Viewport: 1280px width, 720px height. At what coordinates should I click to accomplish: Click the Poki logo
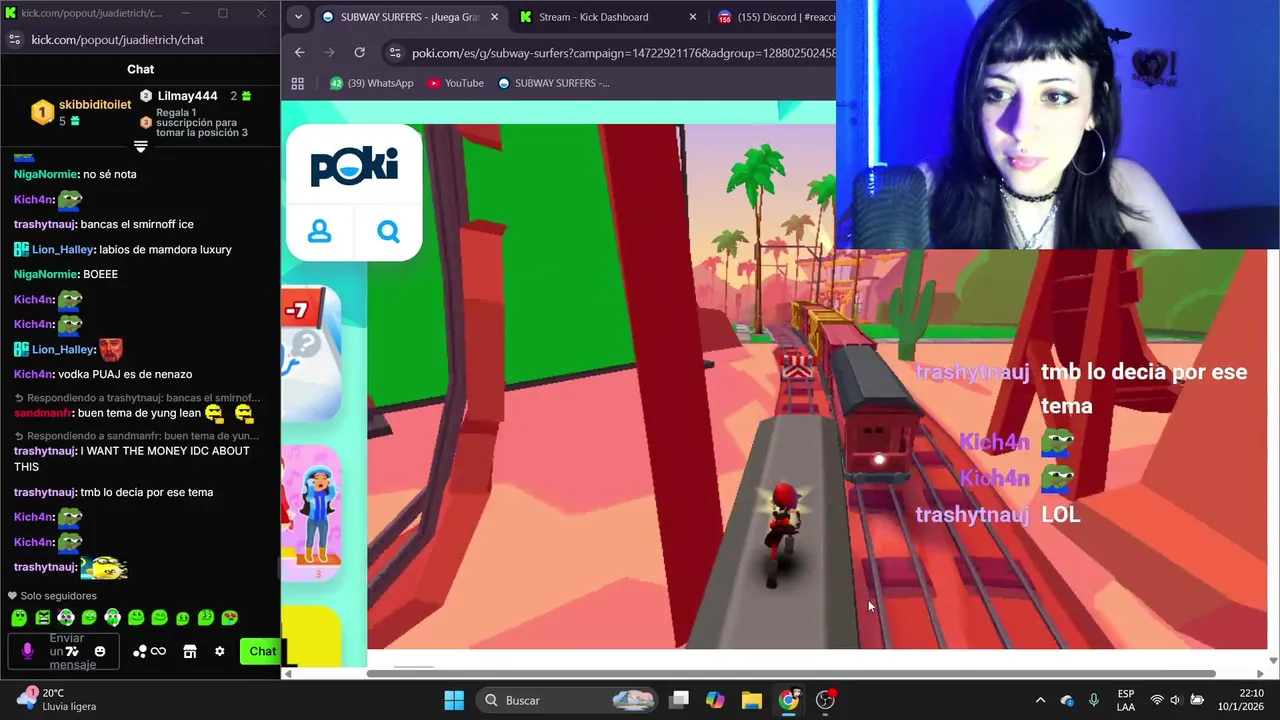click(354, 165)
